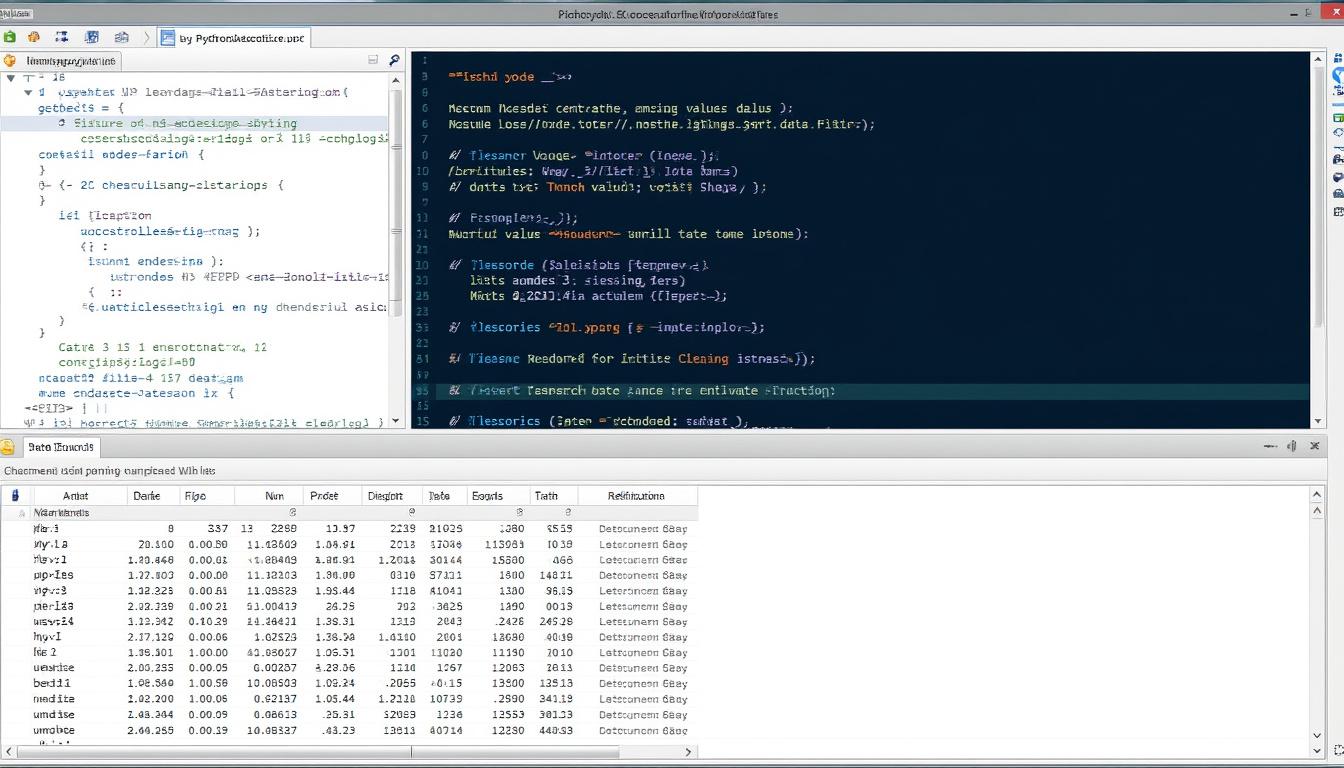Viewport: 1344px width, 768px height.
Task: Click the minimize dash icon in the bottom panel header
Action: tap(1270, 446)
